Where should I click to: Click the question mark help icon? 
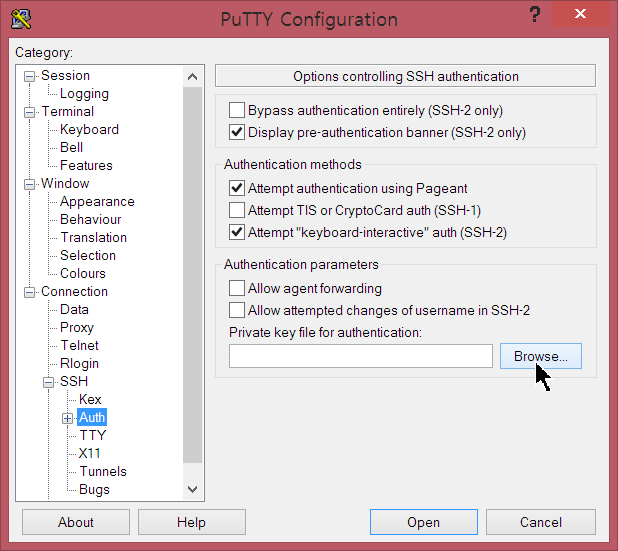coord(535,15)
